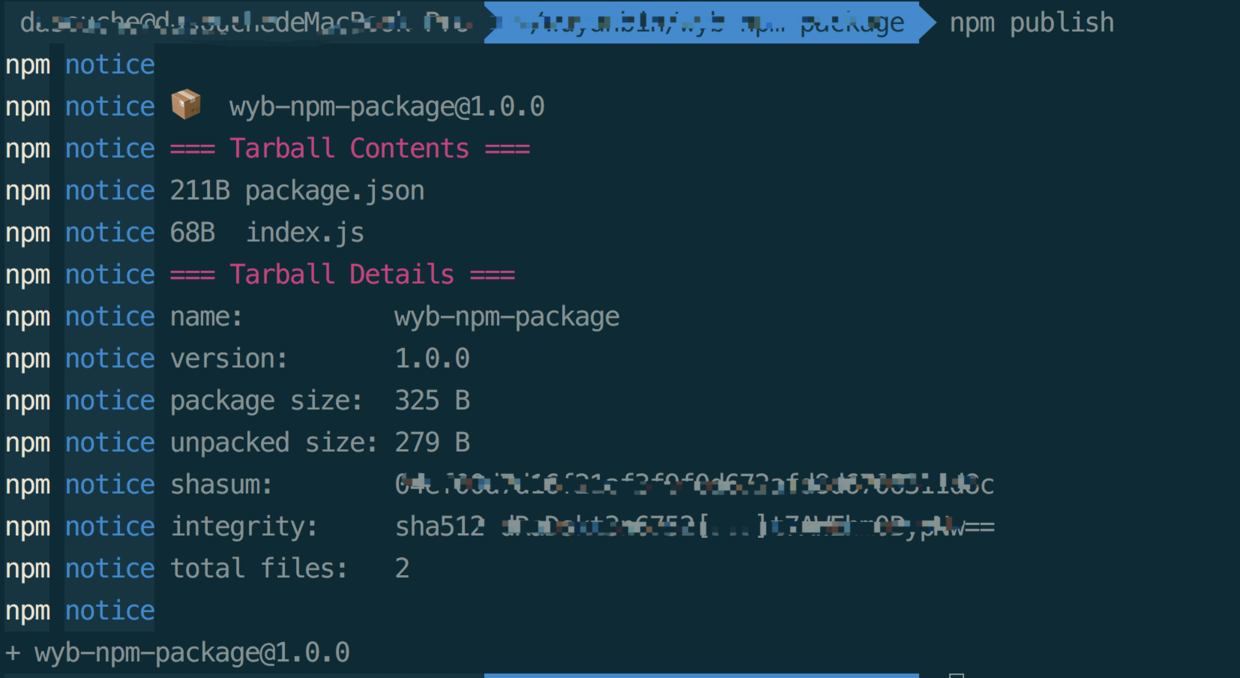The image size is (1240, 678).
Task: Click the final + wyb-npm-package@1.0.0 line
Action: [178, 653]
